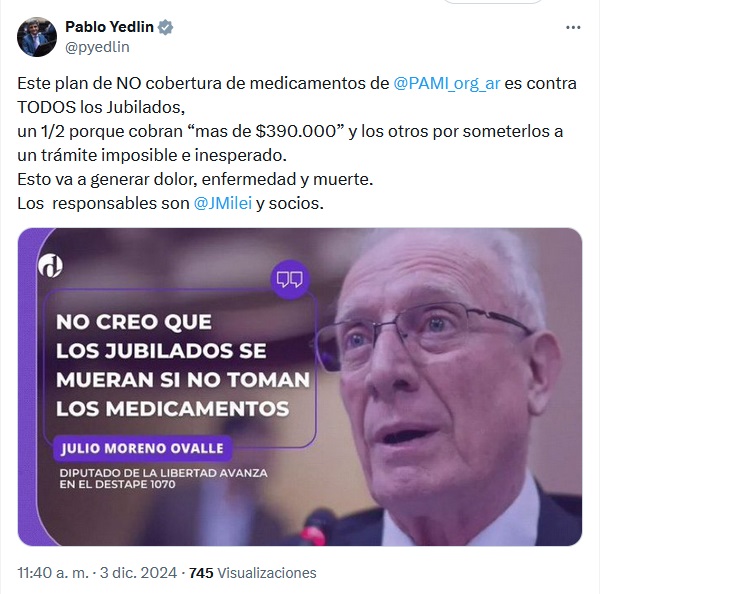Click the verified badge beside Pablo Yedlin
Screen dimensions: 732x594
coord(165,27)
